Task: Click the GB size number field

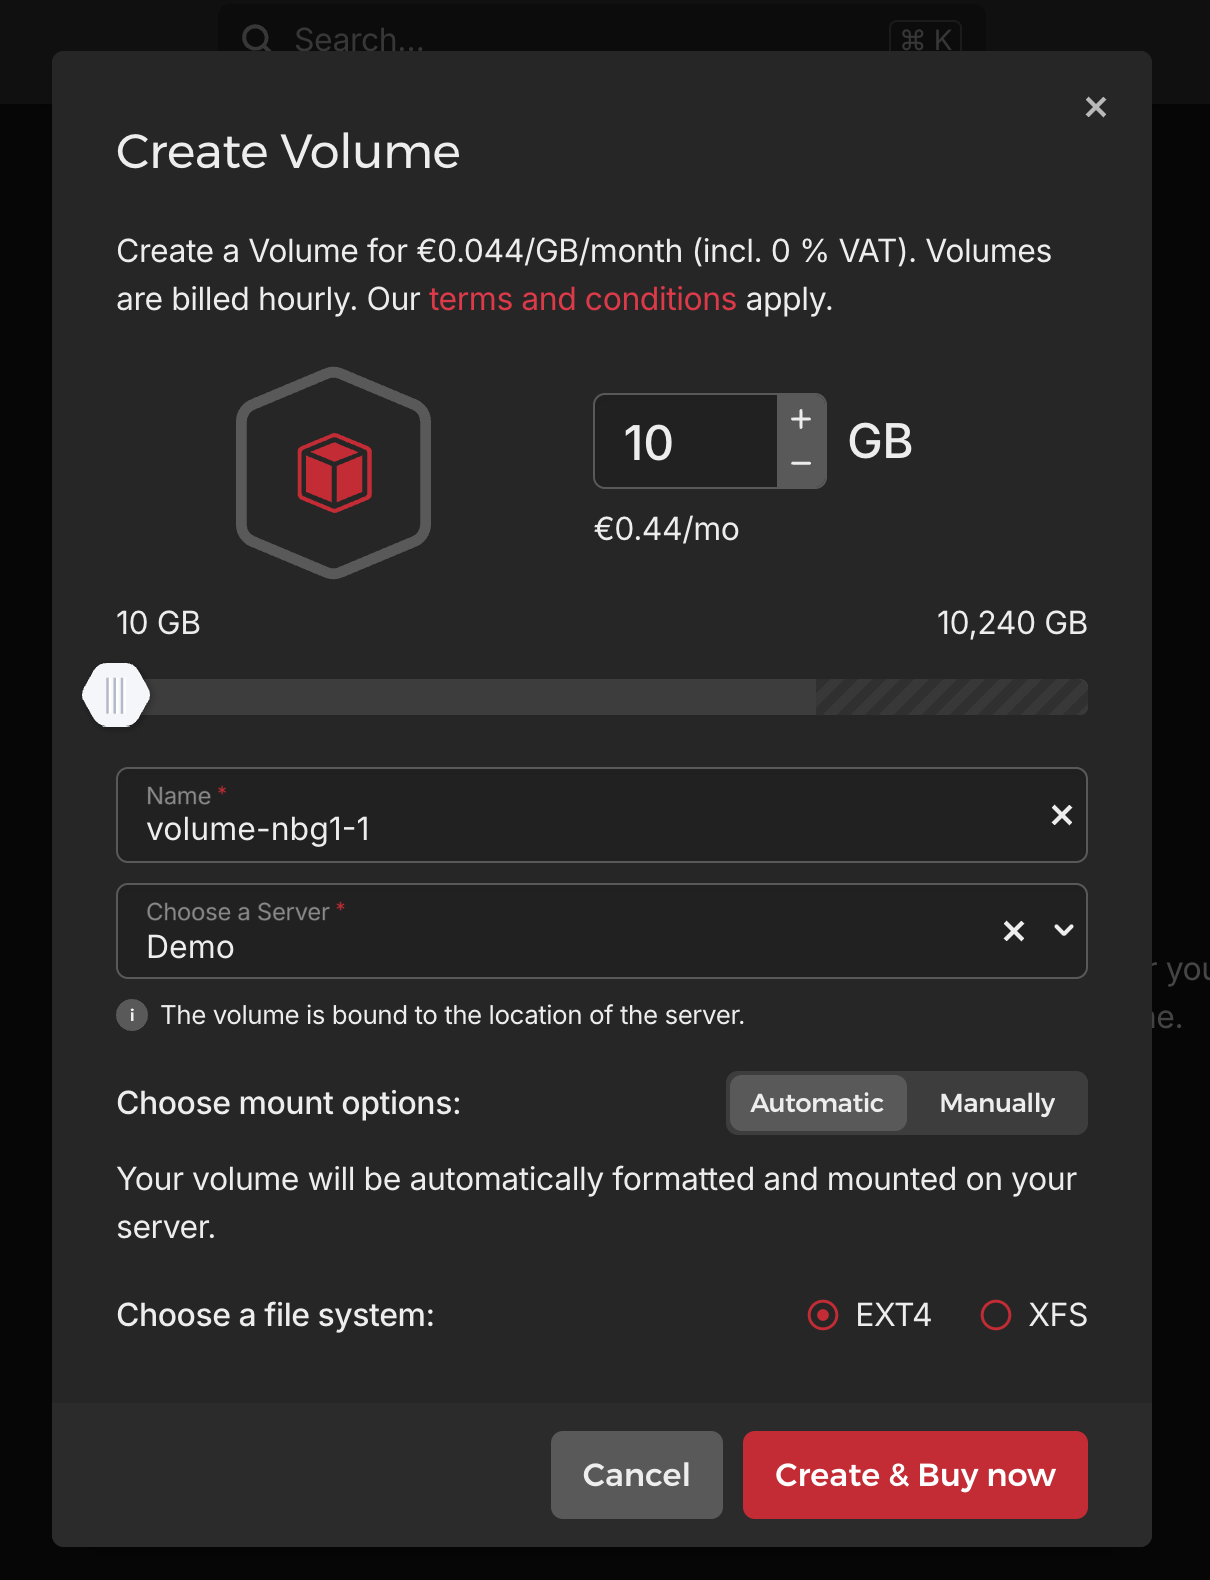Action: pos(686,442)
